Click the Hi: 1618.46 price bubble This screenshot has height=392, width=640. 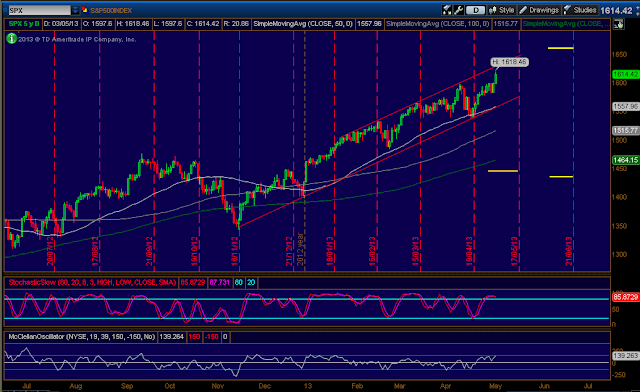click(509, 62)
